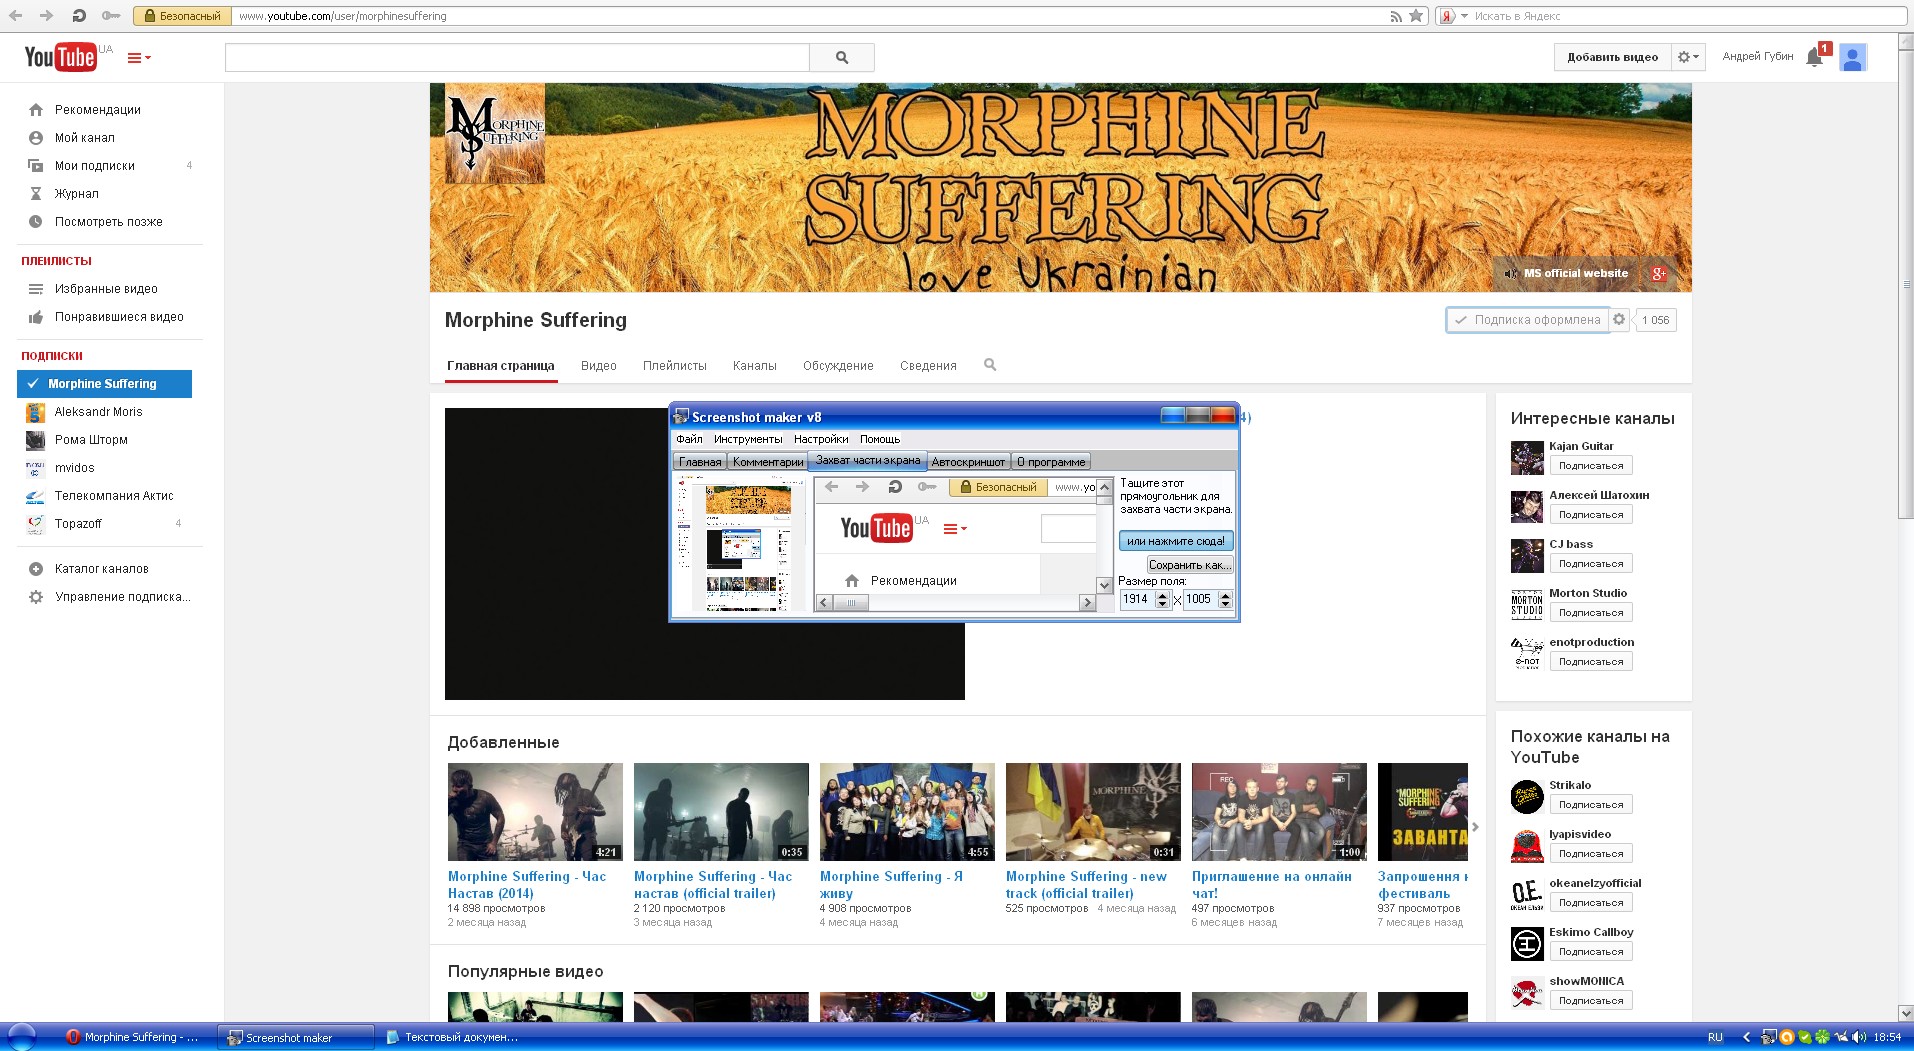Open the Файл menu in Screenshot maker
This screenshot has width=1914, height=1051.
coord(689,439)
